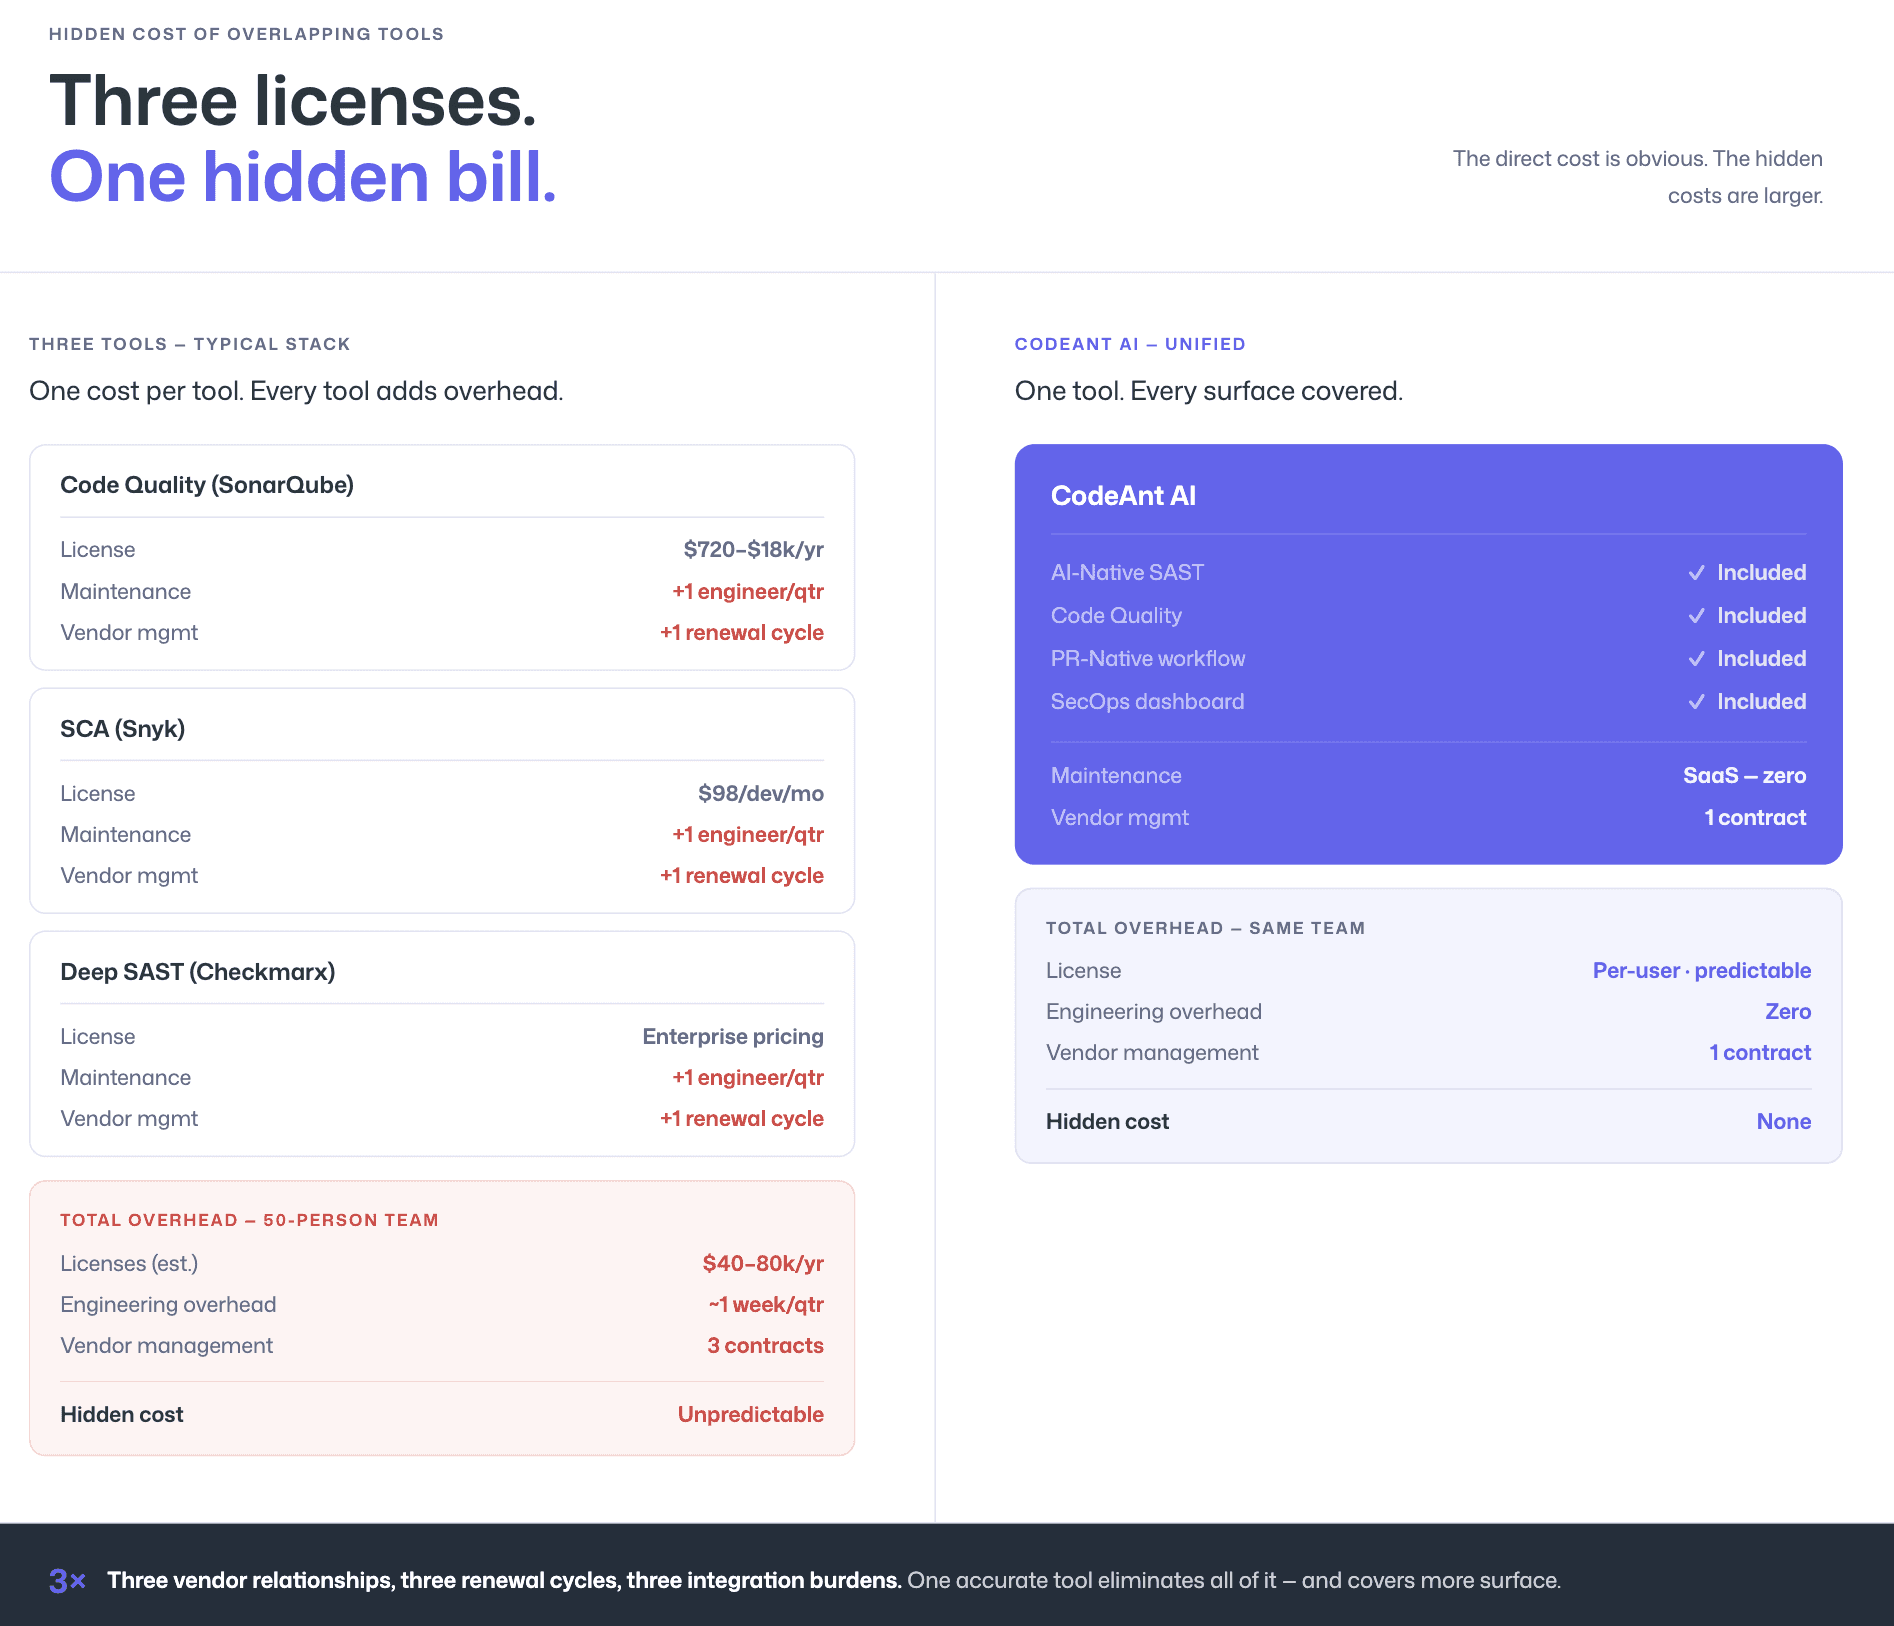The width and height of the screenshot is (1894, 1626).
Task: Click '1 contract' in the purple CodeAnt card
Action: point(1755,818)
